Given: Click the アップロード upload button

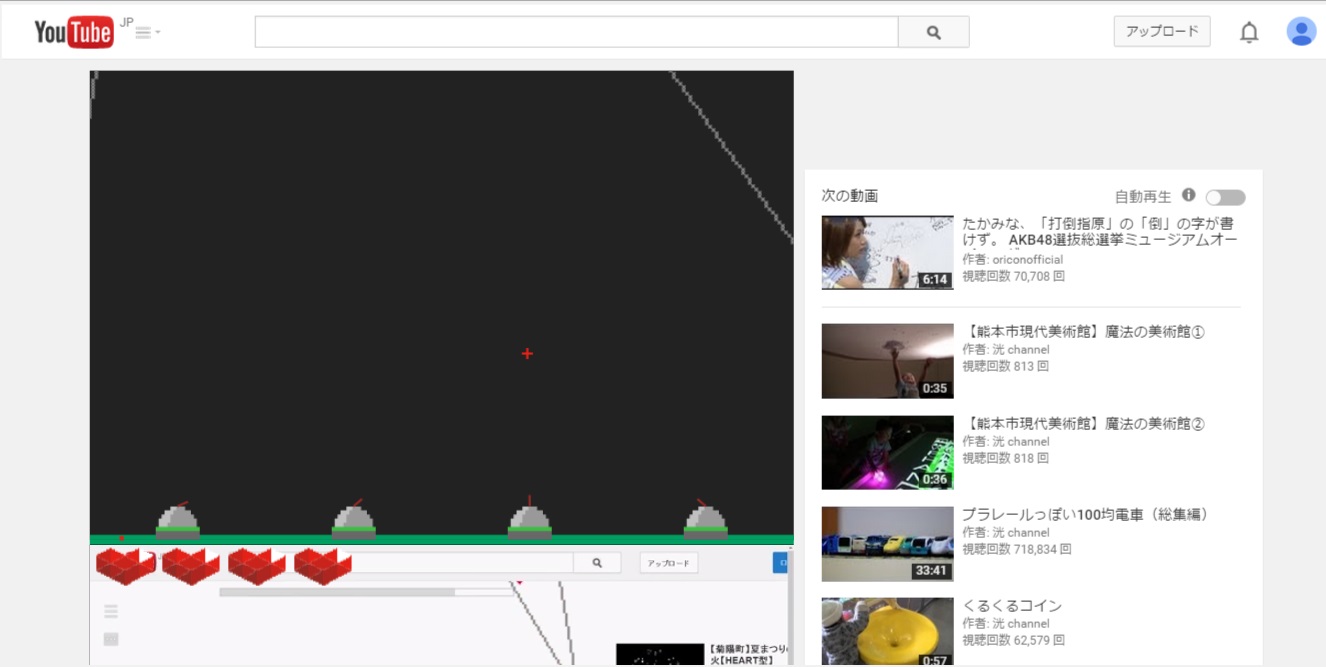Looking at the screenshot, I should [1161, 31].
